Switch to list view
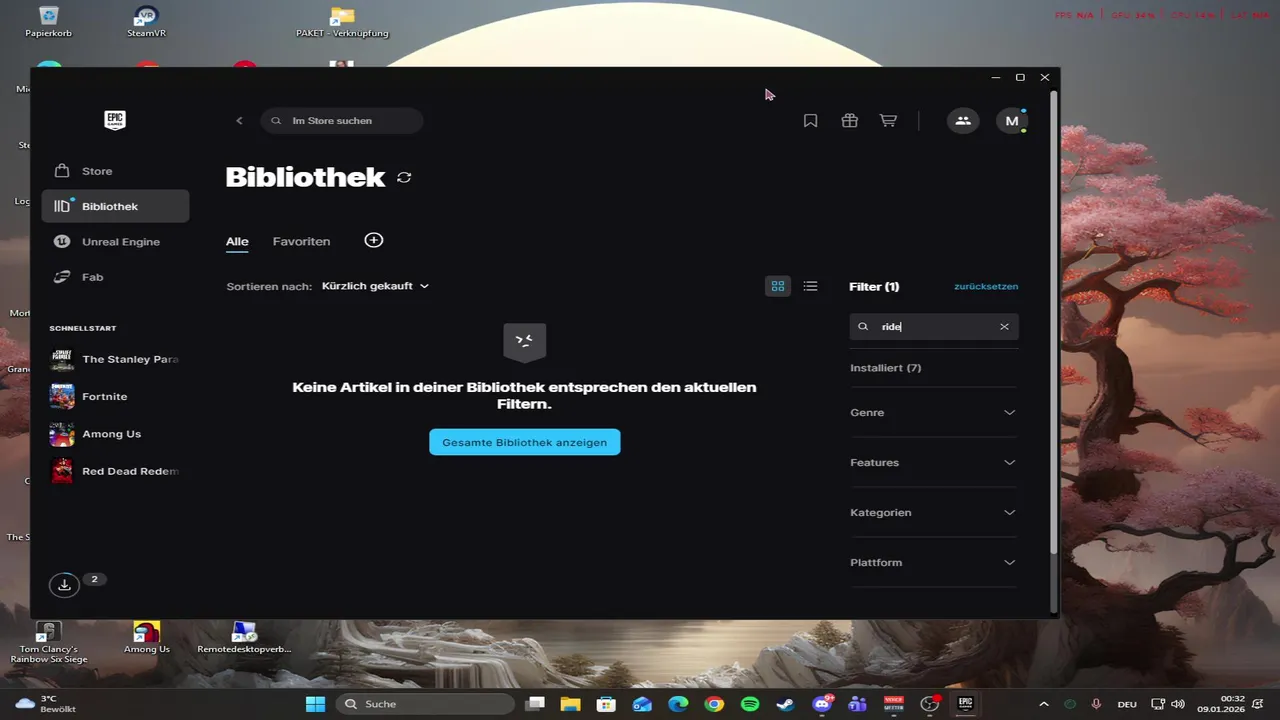 click(x=811, y=286)
